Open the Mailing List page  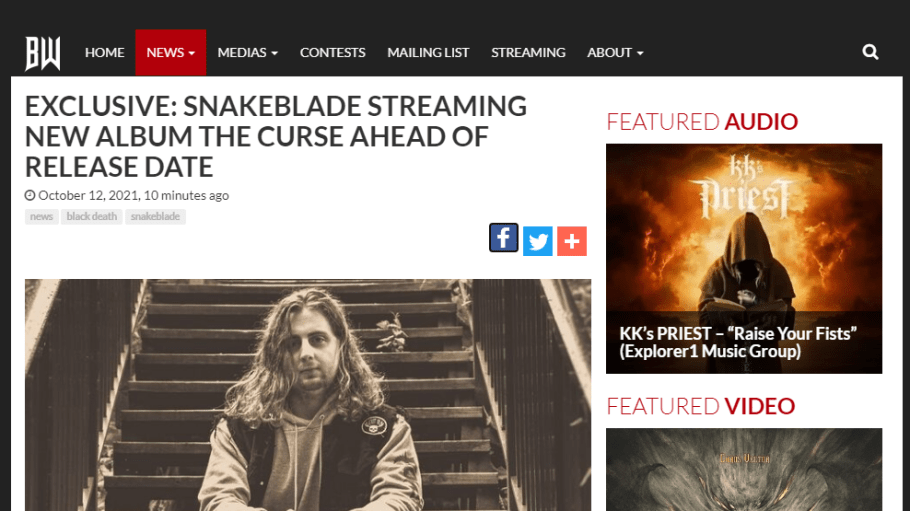428,52
